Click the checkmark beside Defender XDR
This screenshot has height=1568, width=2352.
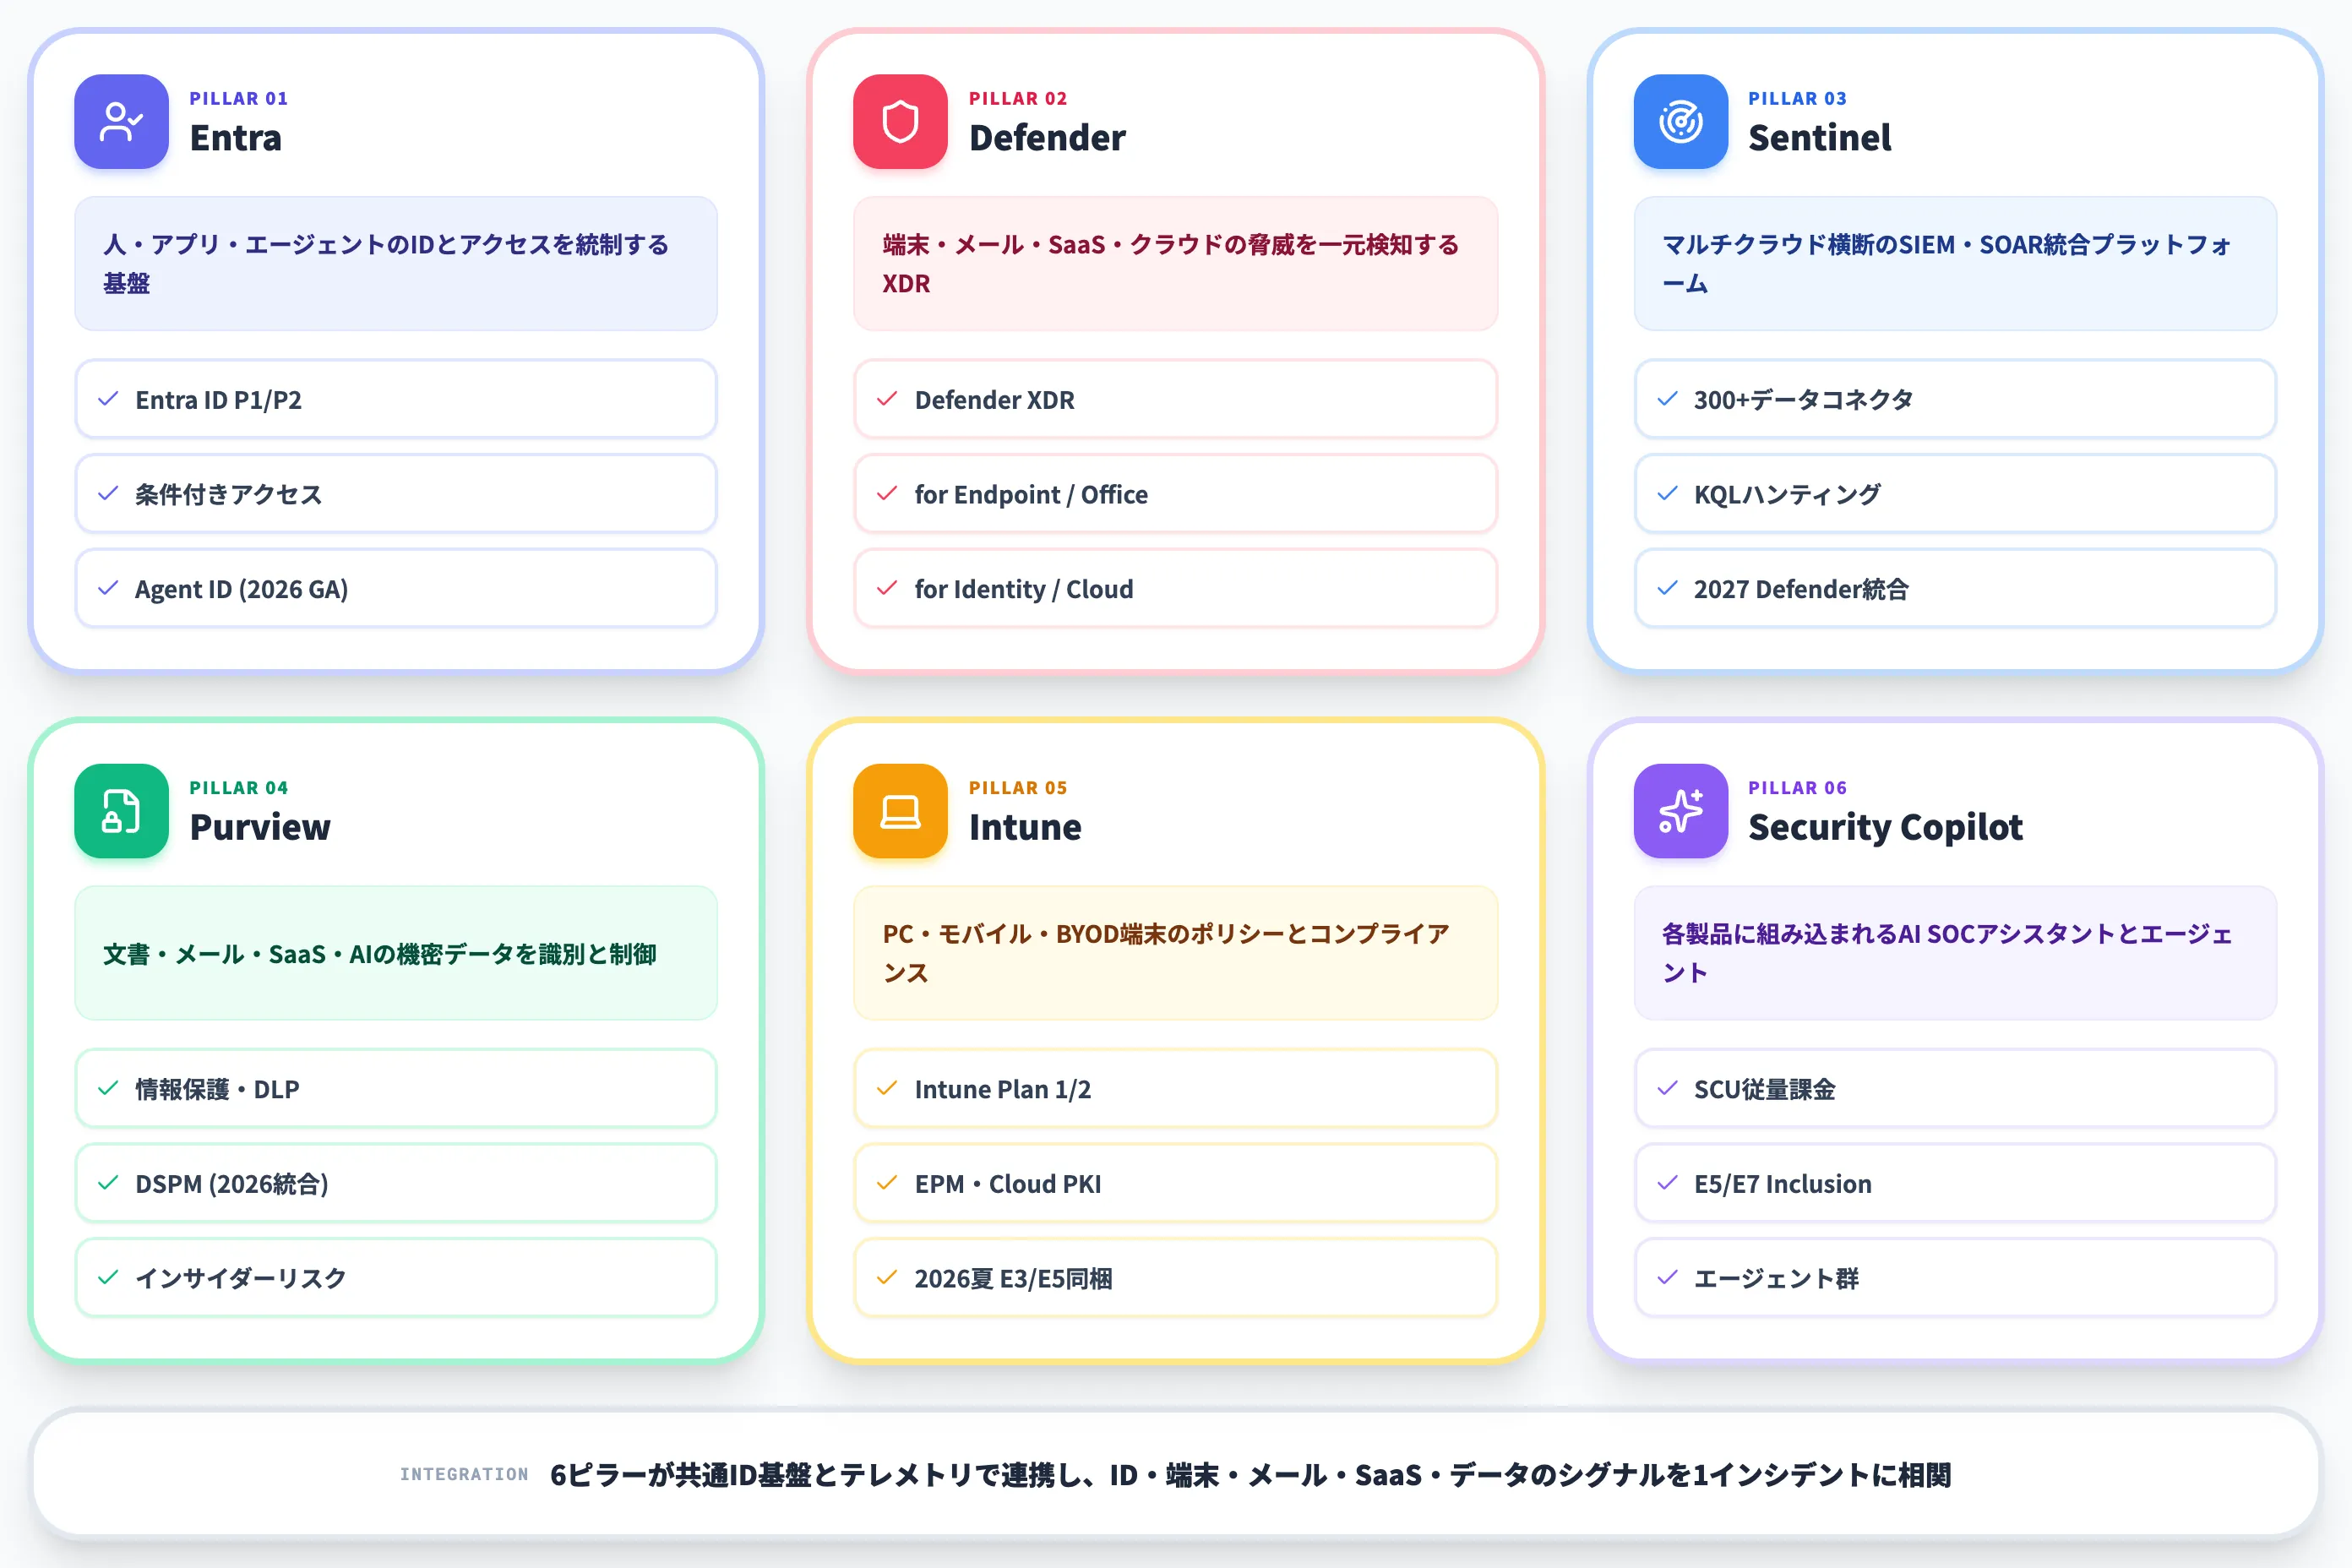pos(887,399)
